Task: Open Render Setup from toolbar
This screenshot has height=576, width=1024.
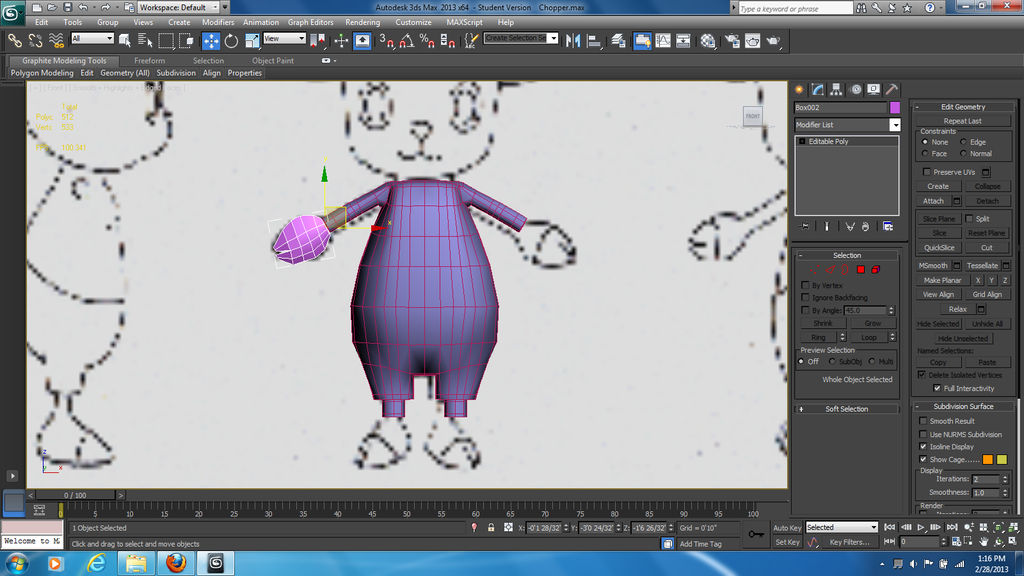Action: [732, 40]
